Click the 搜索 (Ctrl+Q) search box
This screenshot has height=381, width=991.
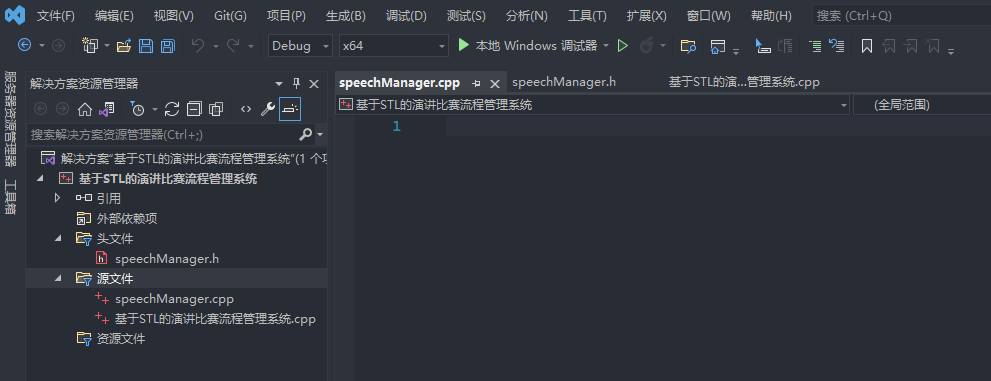pos(902,16)
